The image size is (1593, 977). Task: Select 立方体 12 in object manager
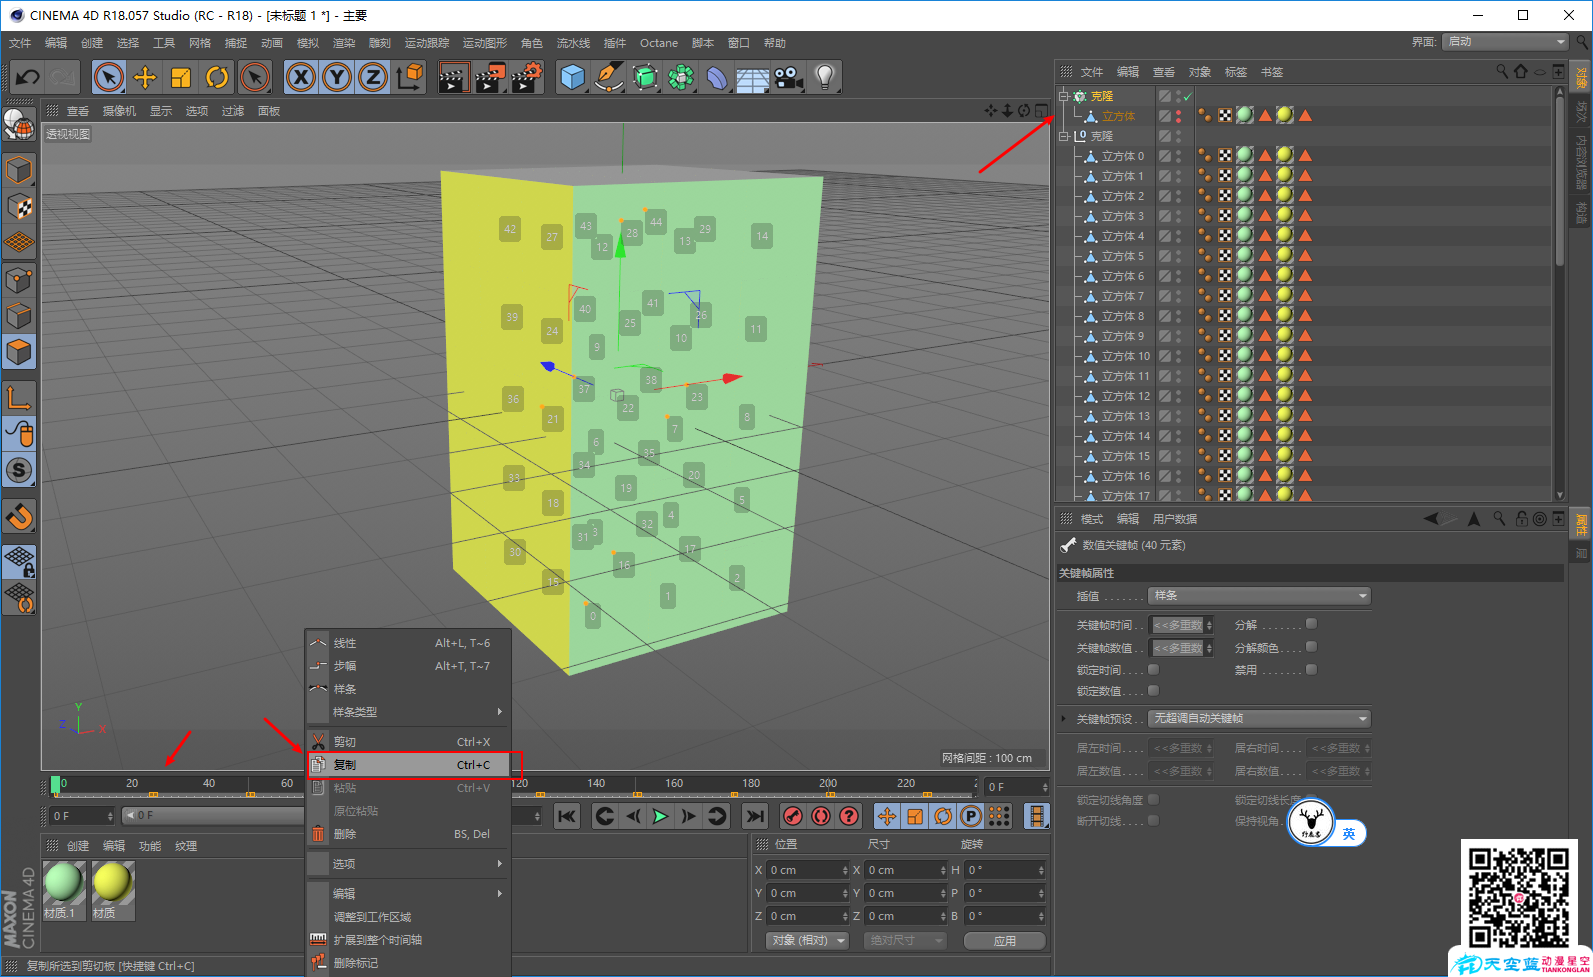tap(1126, 396)
